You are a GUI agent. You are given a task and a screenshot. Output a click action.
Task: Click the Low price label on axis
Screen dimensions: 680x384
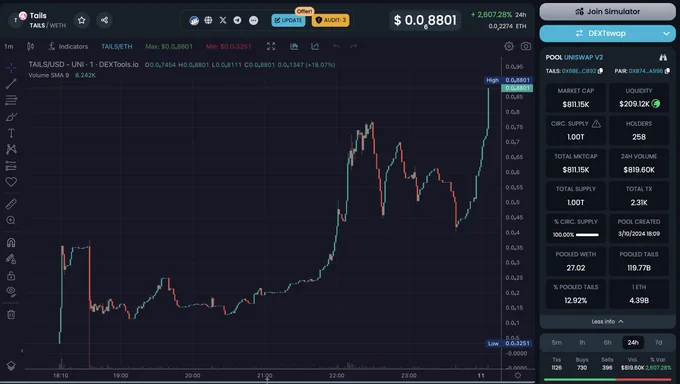point(508,343)
